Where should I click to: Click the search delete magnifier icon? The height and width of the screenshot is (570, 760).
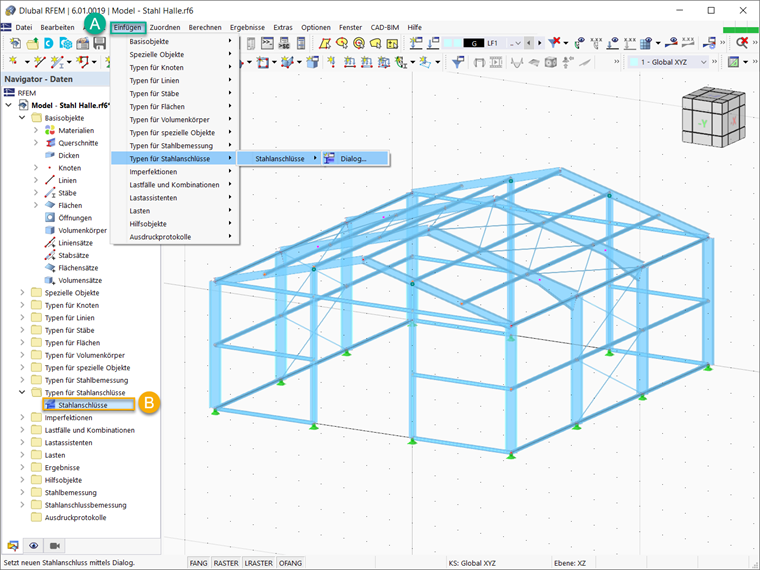(742, 43)
